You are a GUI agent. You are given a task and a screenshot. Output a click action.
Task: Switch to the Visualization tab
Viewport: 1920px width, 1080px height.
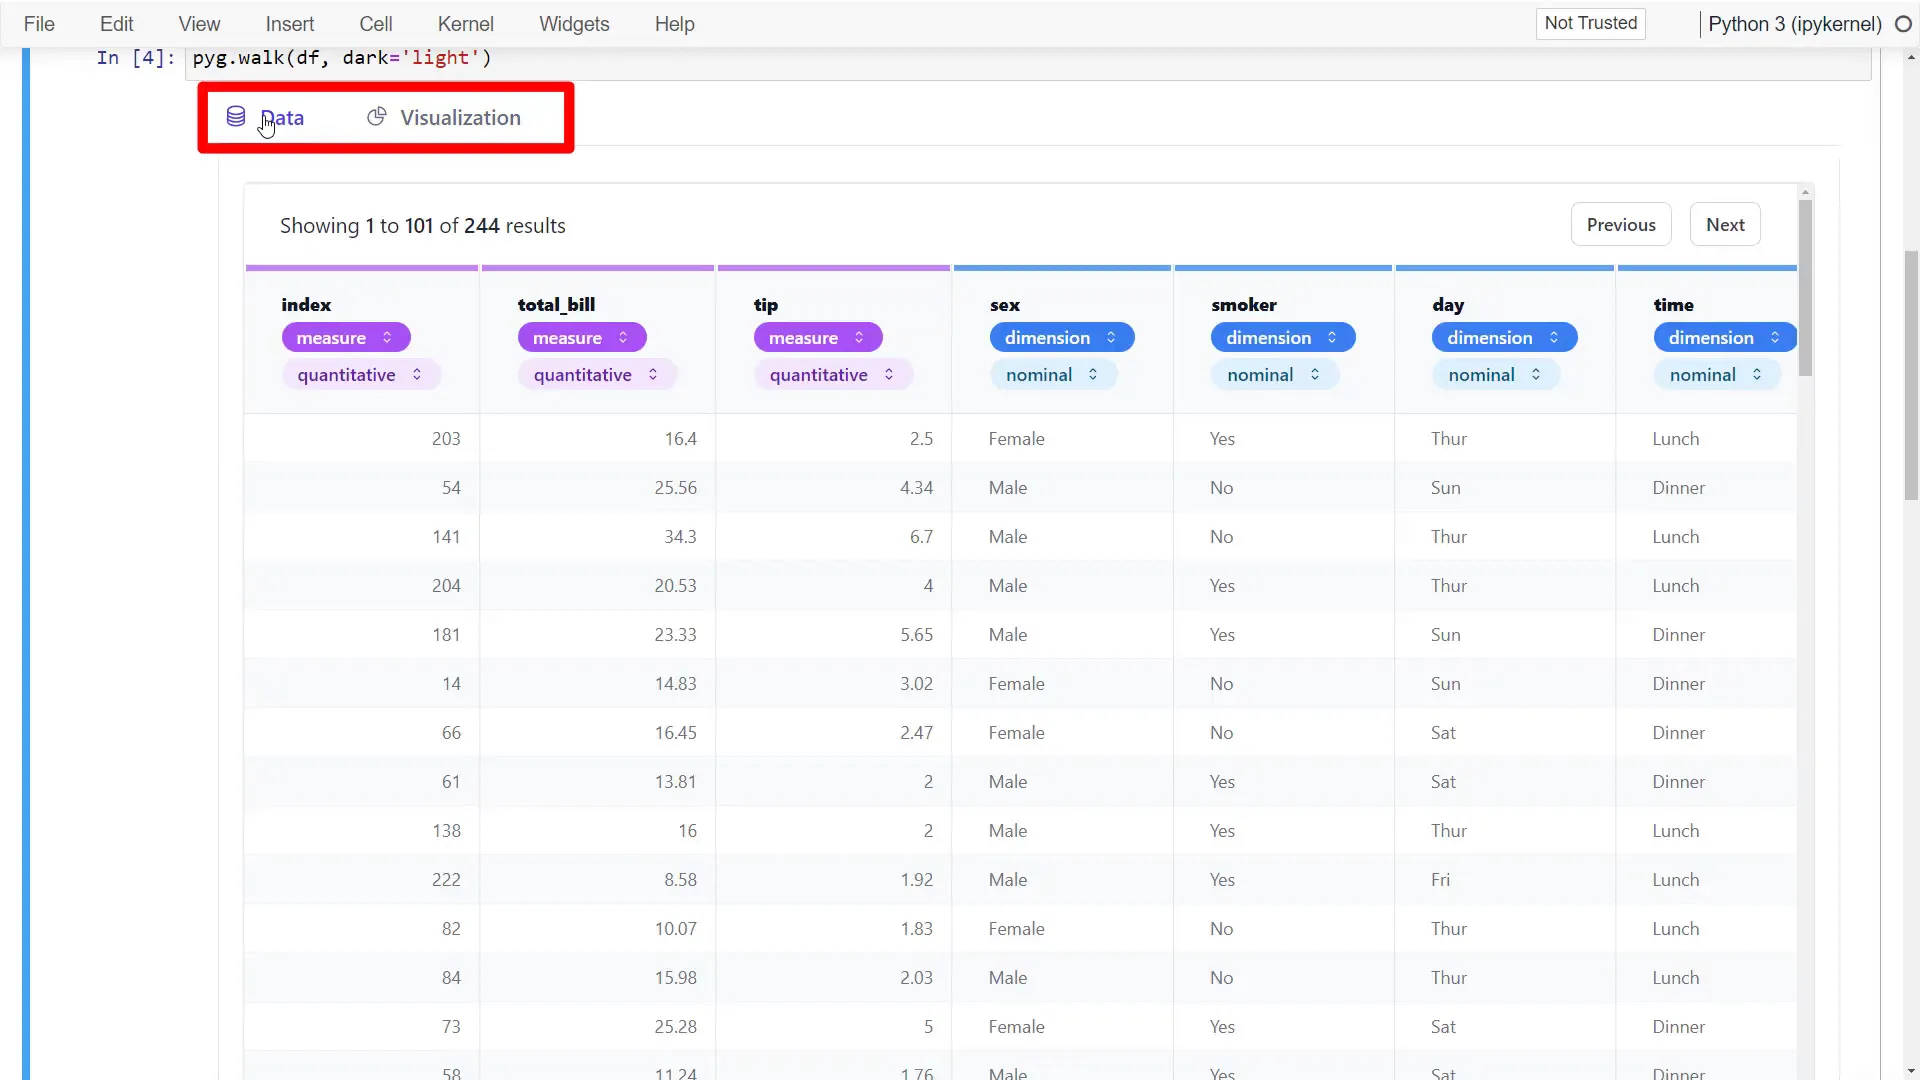point(459,118)
